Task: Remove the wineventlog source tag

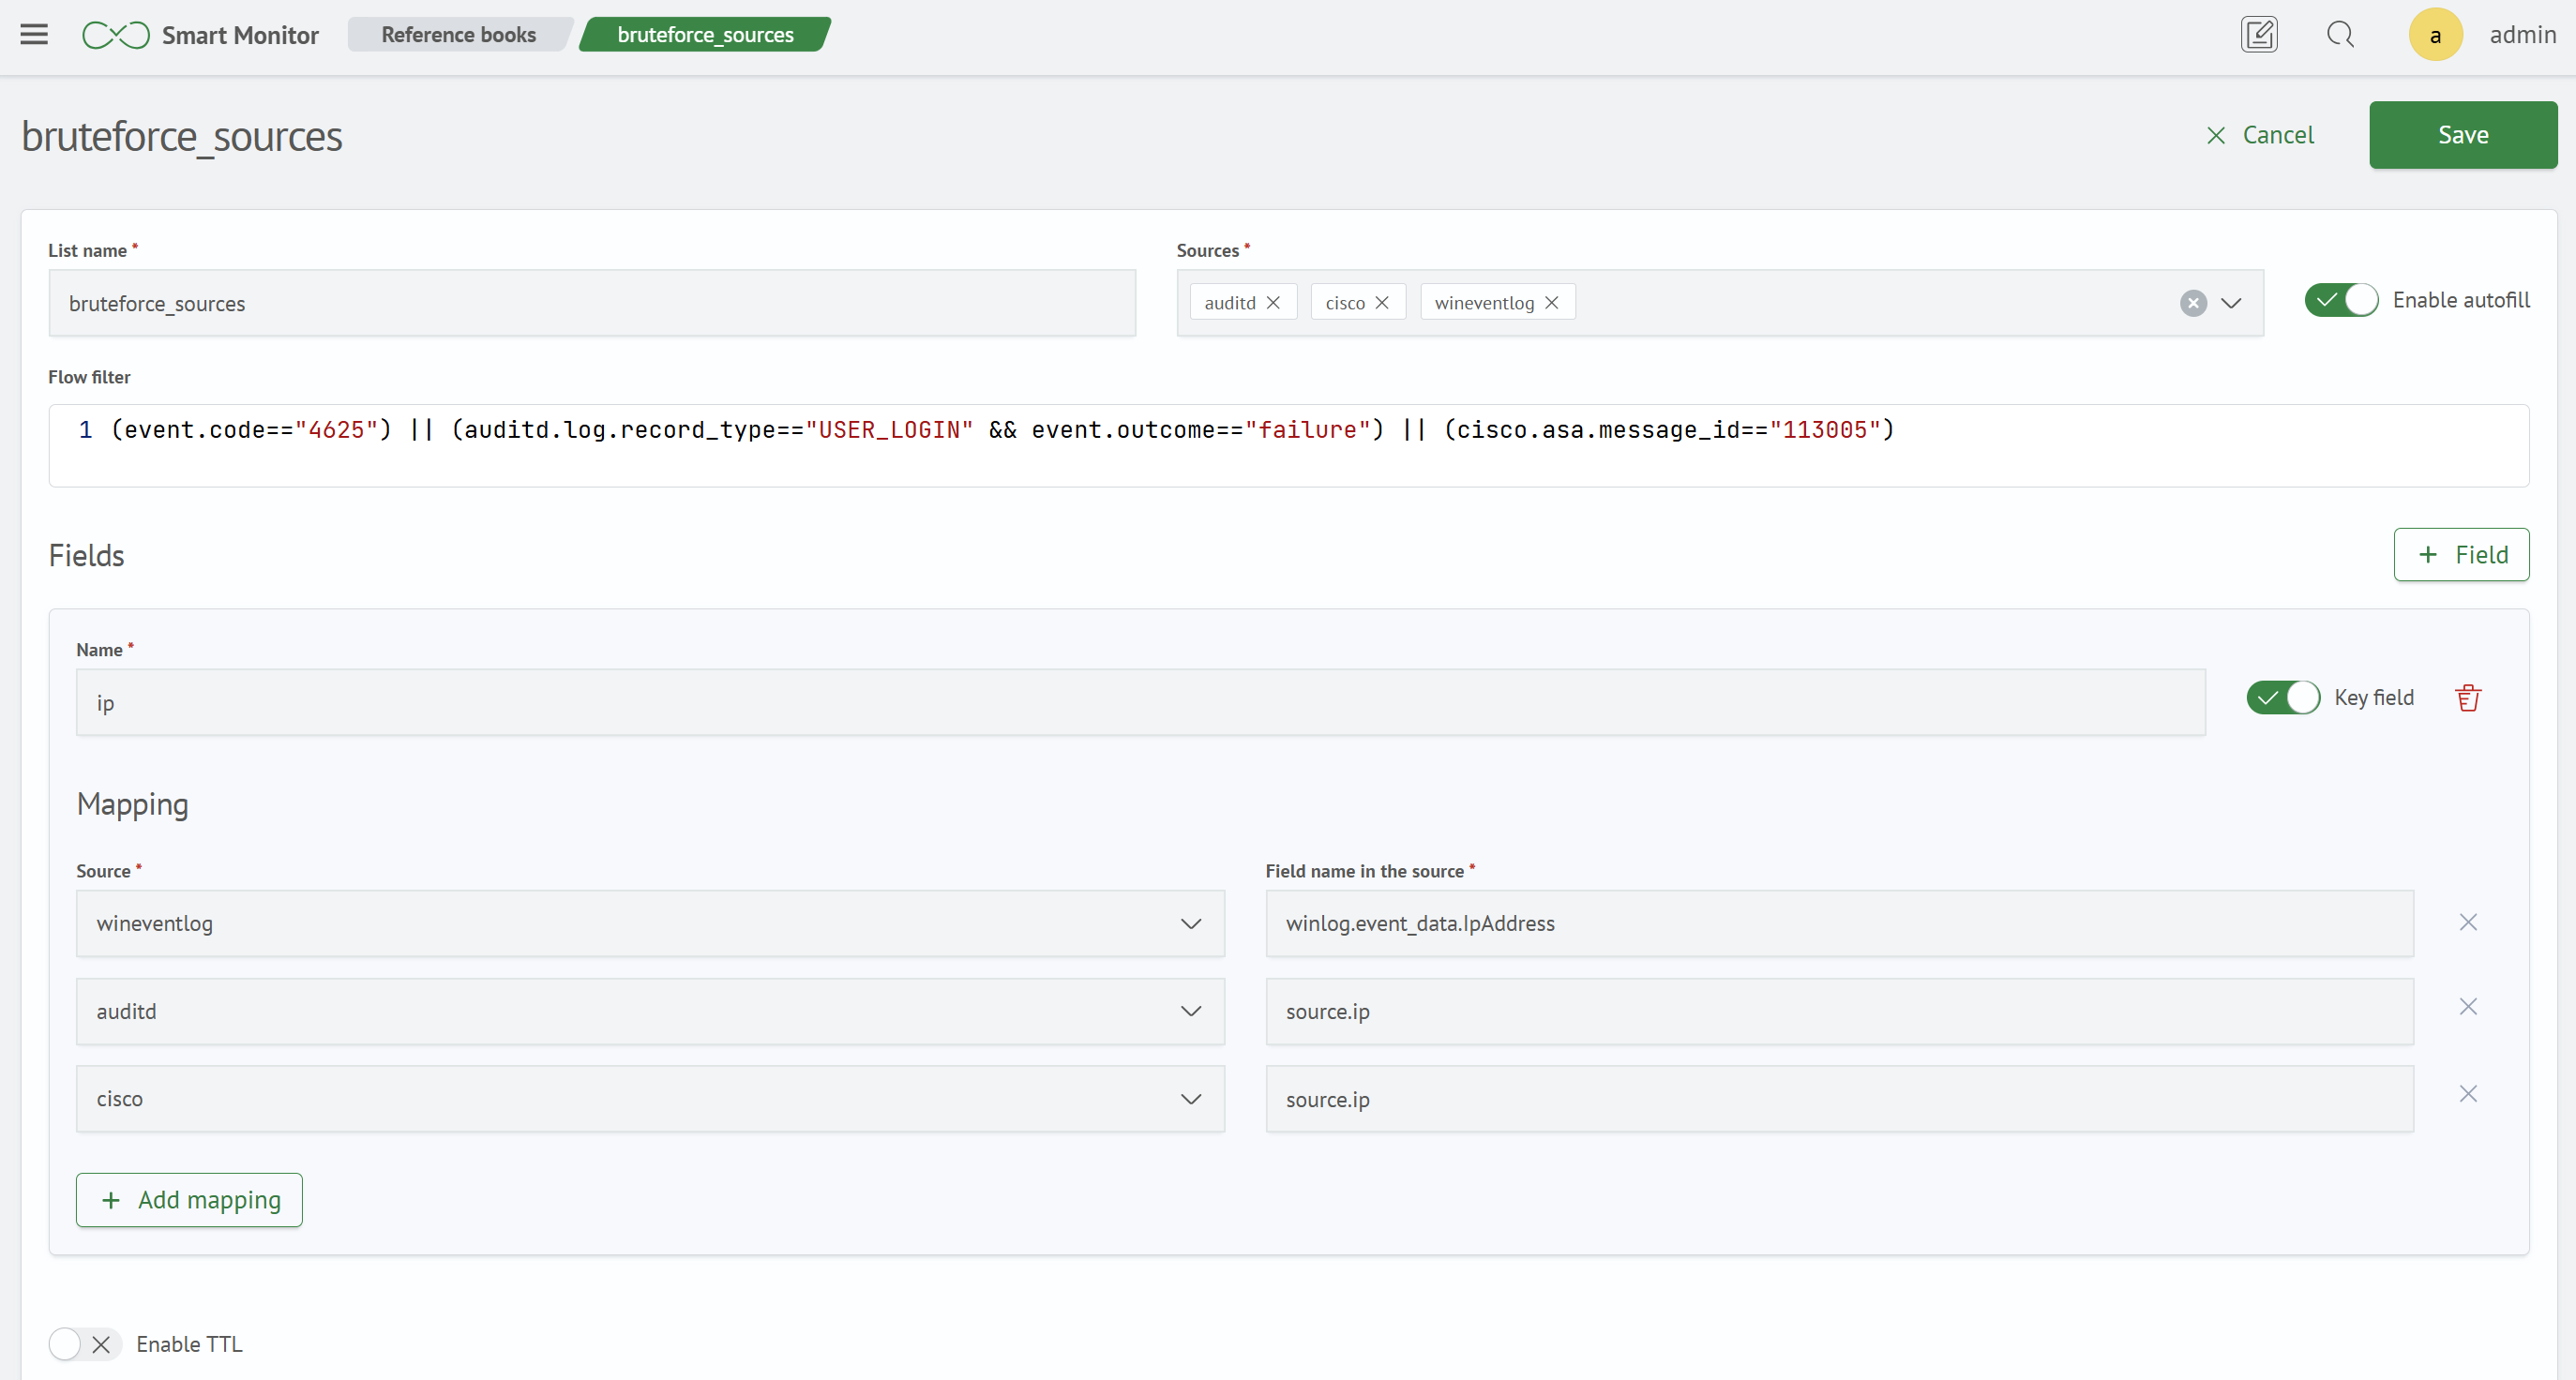Action: [1552, 303]
